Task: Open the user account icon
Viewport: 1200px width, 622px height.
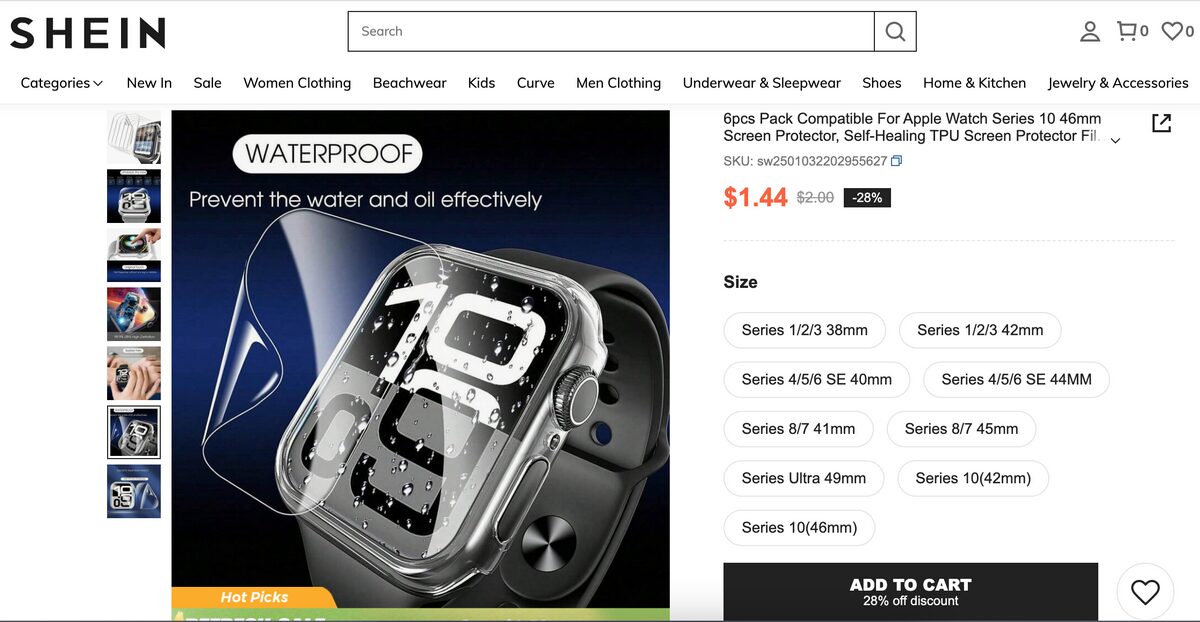Action: (1090, 31)
